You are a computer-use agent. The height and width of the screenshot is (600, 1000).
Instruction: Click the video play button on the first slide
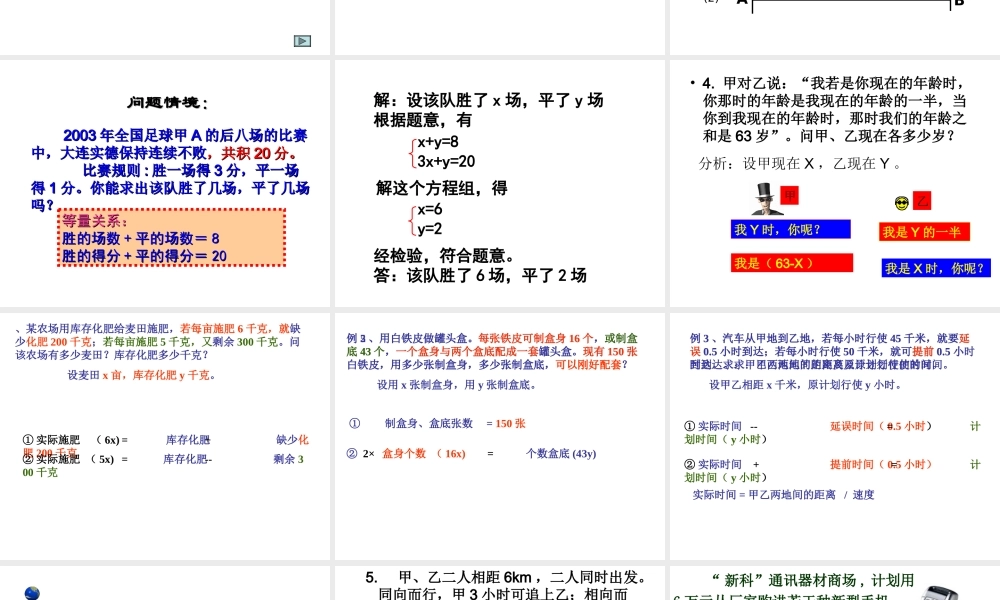(x=303, y=40)
